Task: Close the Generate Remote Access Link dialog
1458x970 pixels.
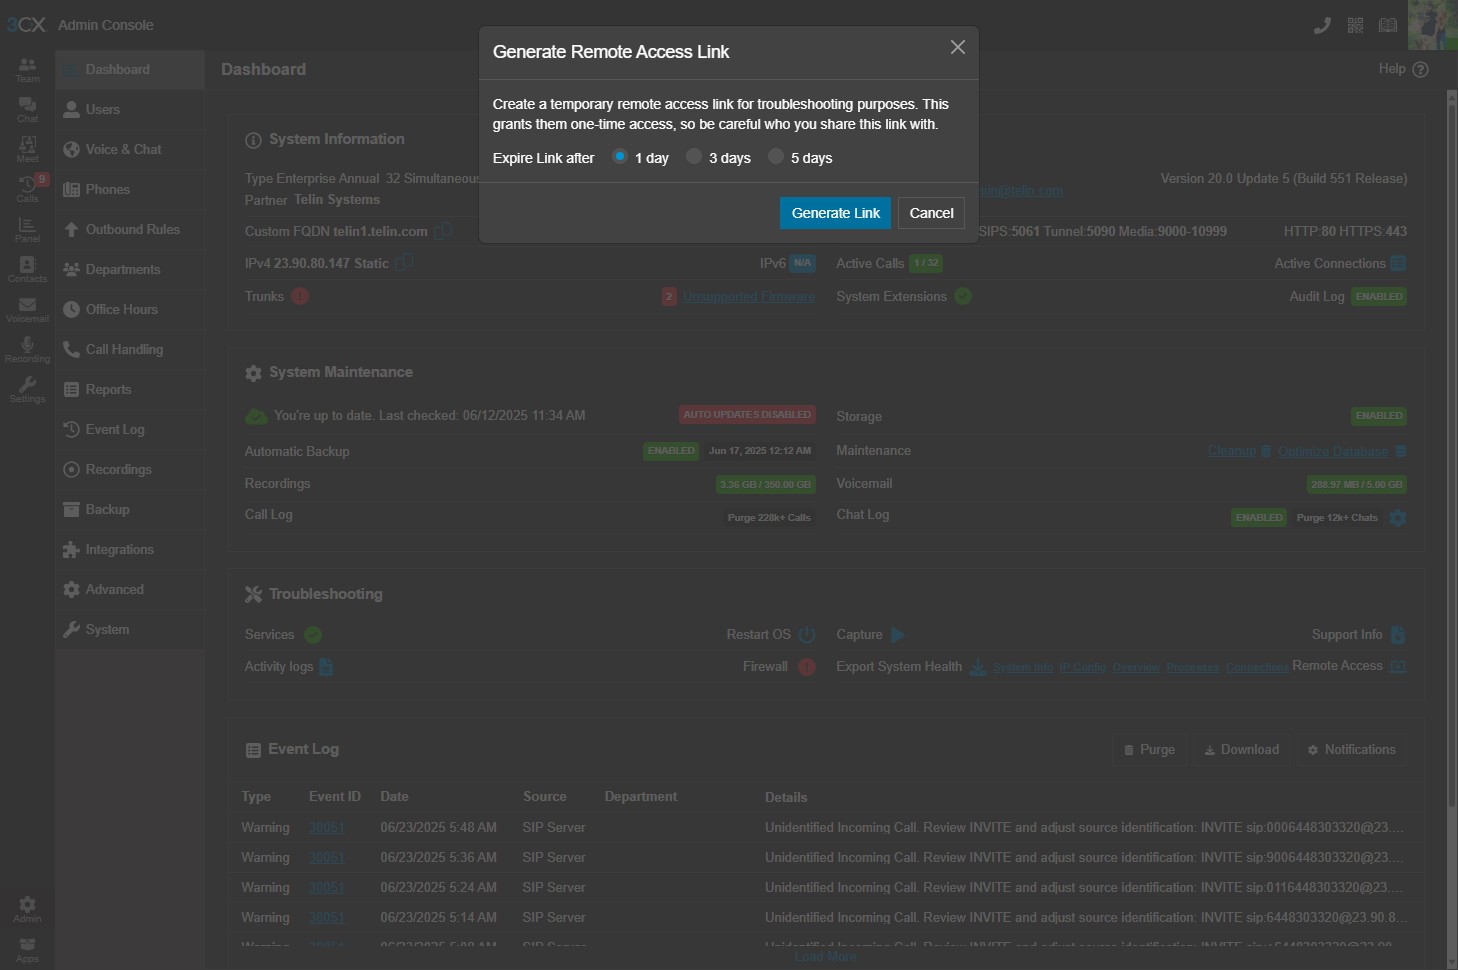Action: pyautogui.click(x=957, y=48)
